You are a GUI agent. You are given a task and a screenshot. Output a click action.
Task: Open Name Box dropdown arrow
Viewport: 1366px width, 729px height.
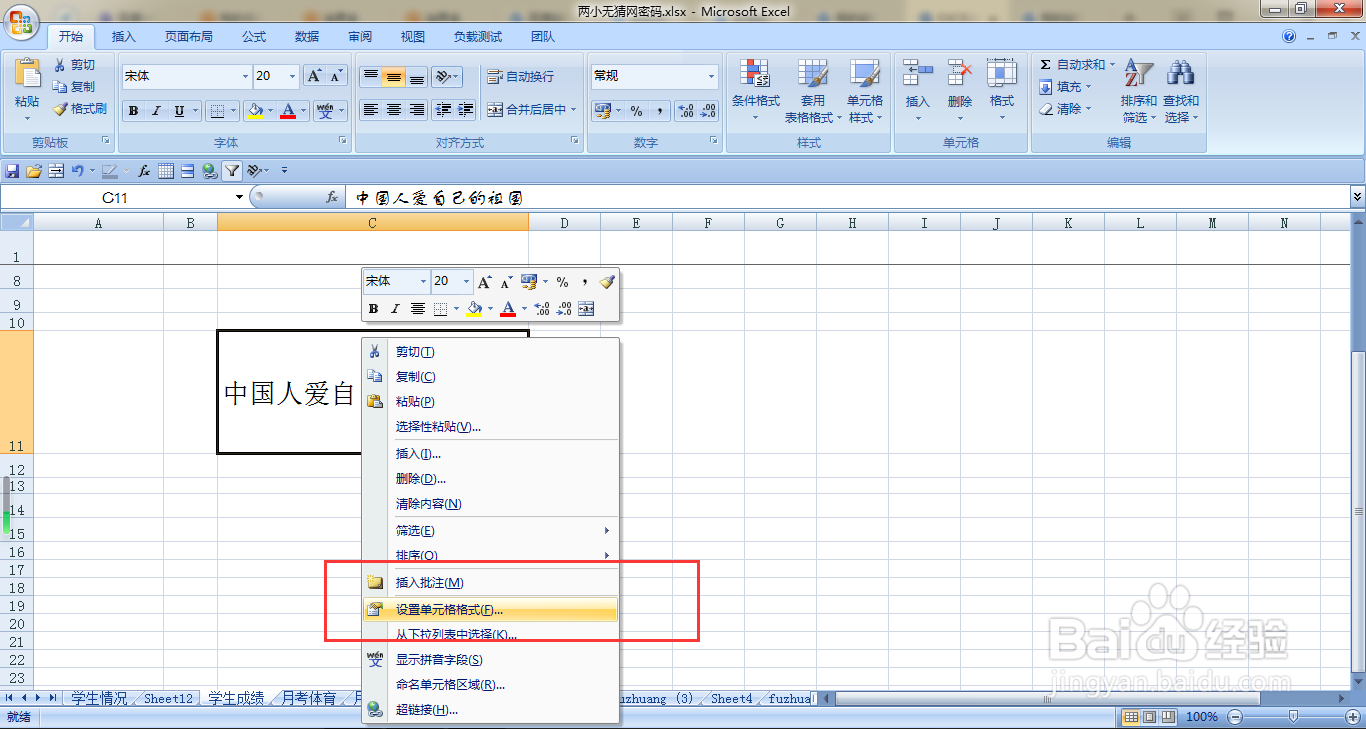[x=239, y=198]
